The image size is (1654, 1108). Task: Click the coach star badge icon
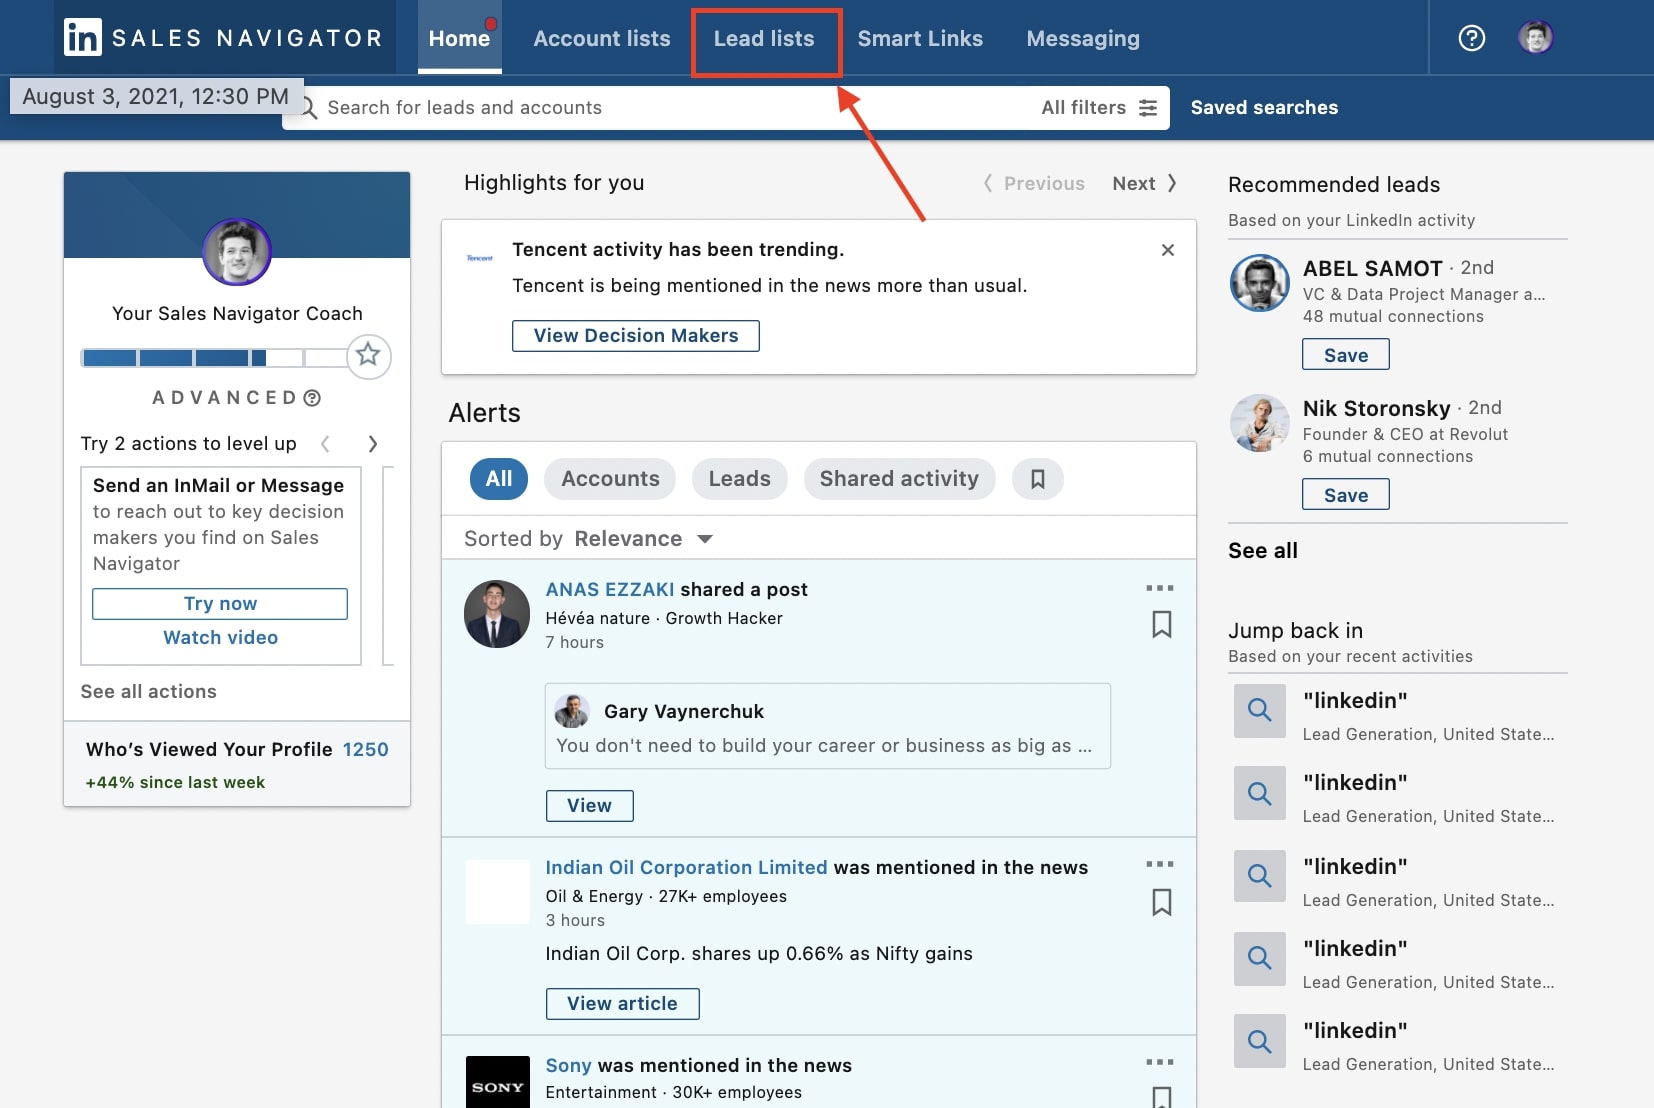(x=368, y=355)
